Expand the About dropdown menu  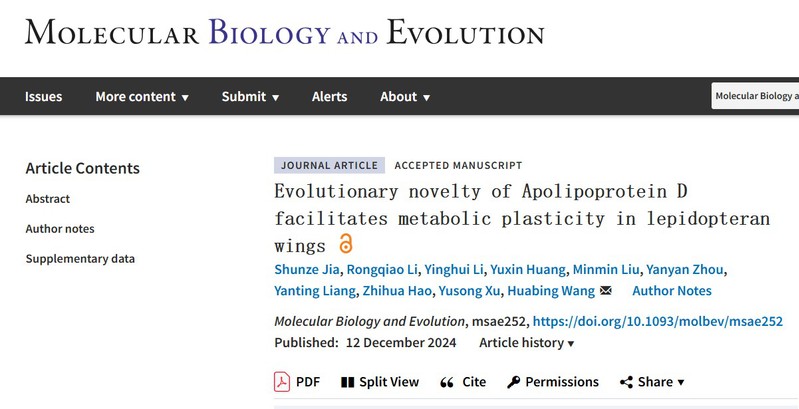pyautogui.click(x=405, y=97)
